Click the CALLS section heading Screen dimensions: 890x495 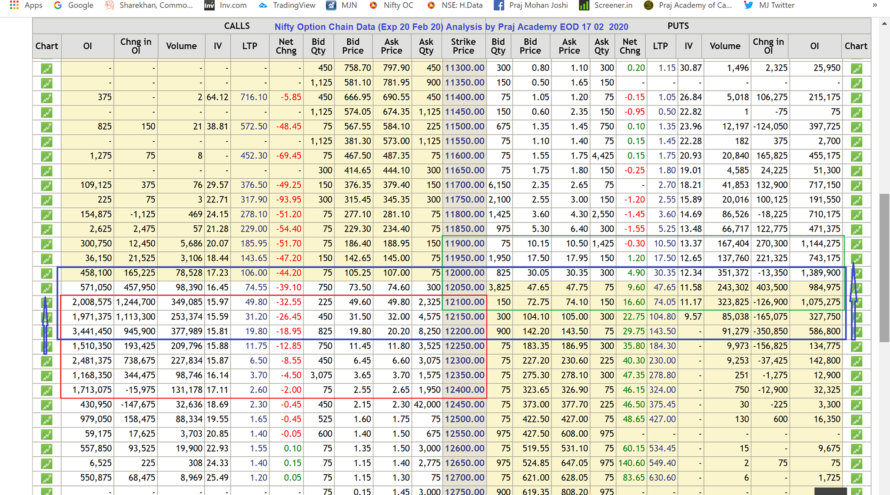(237, 26)
